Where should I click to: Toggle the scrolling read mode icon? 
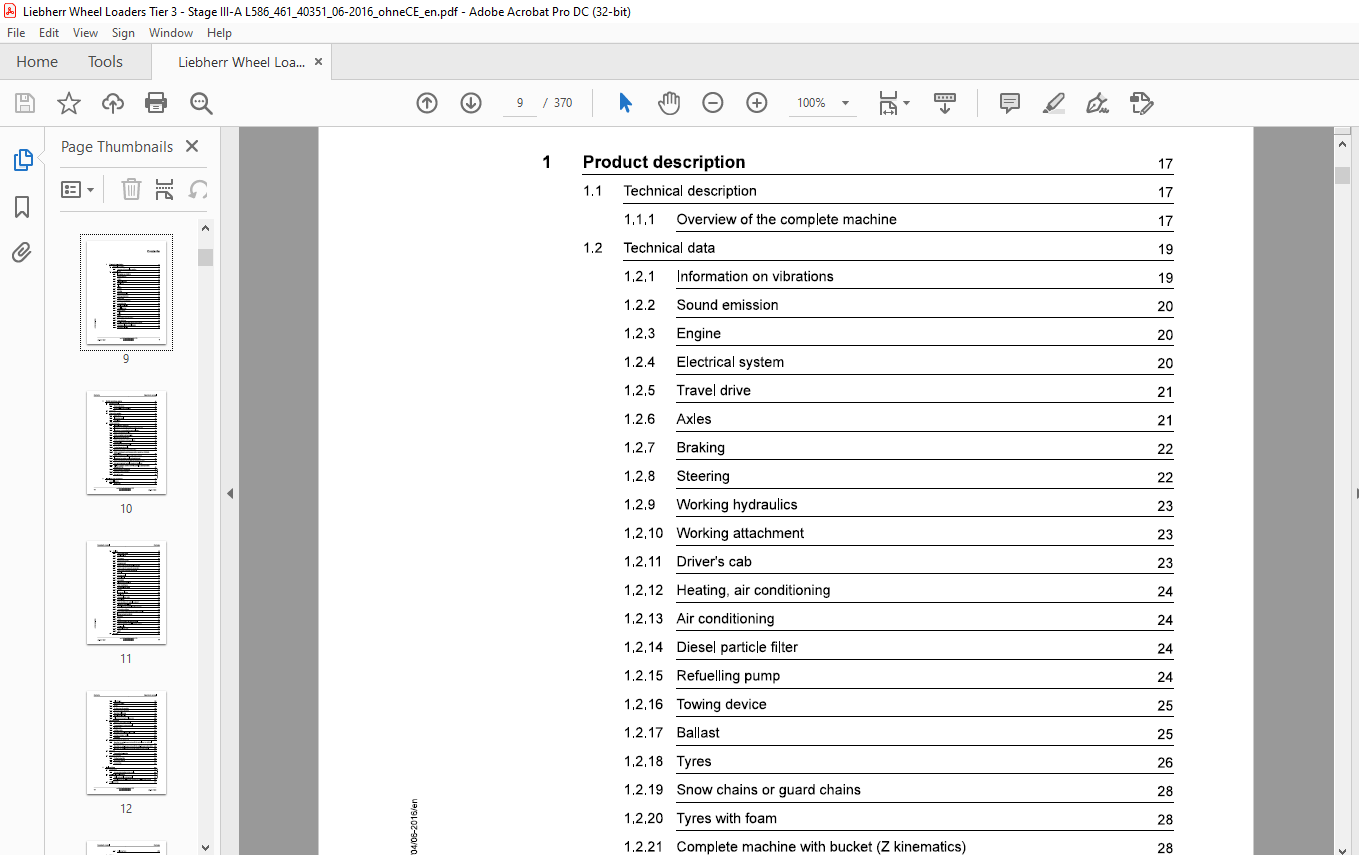pyautogui.click(x=945, y=103)
